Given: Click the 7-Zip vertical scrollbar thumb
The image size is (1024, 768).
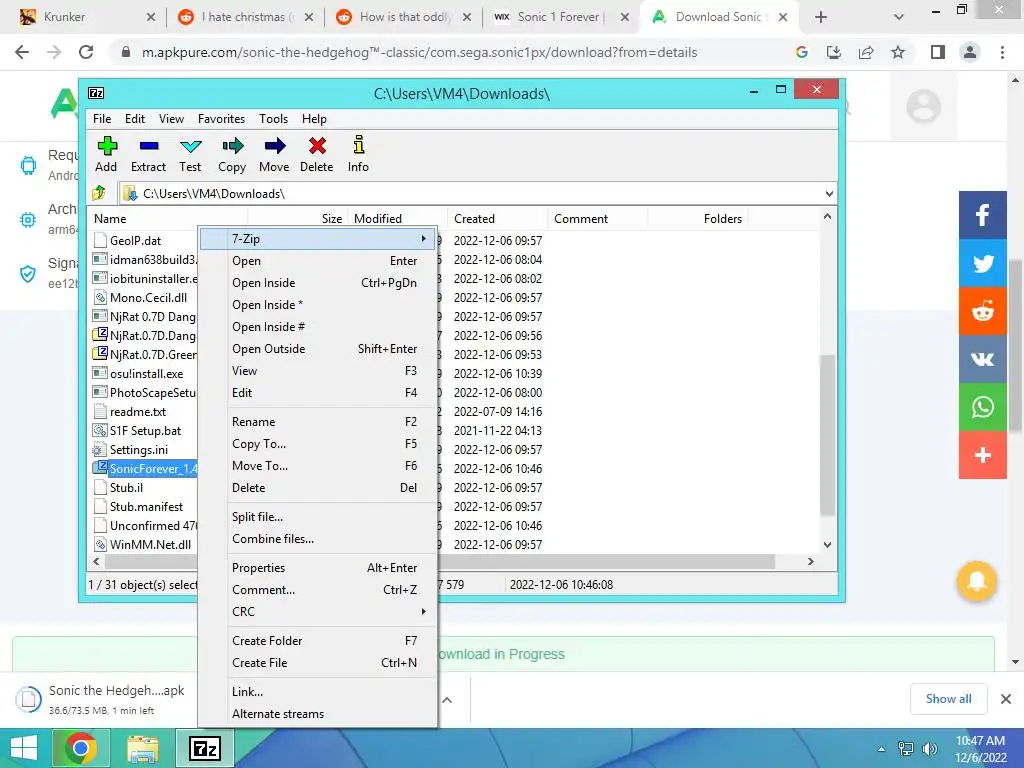Looking at the screenshot, I should point(827,435).
